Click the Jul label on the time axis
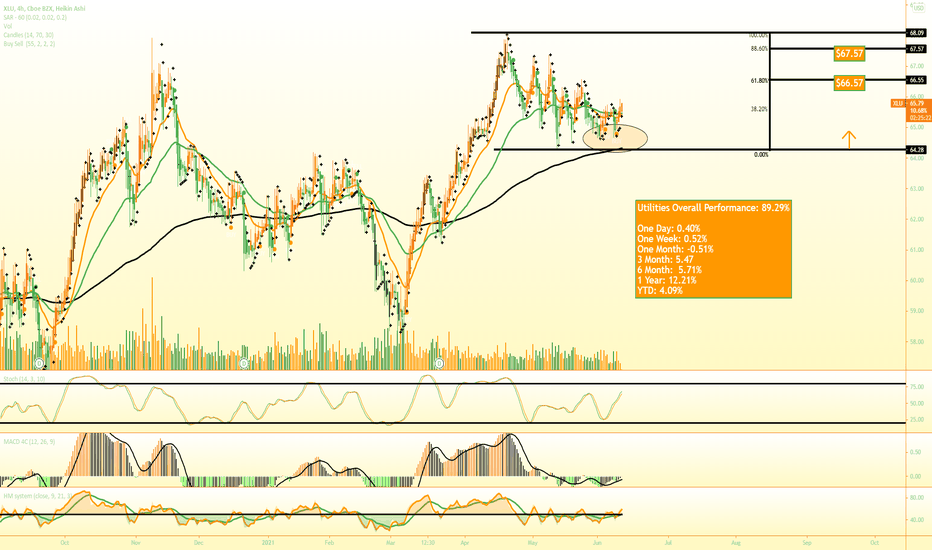Viewport: 932px width, 550px height. (668, 542)
